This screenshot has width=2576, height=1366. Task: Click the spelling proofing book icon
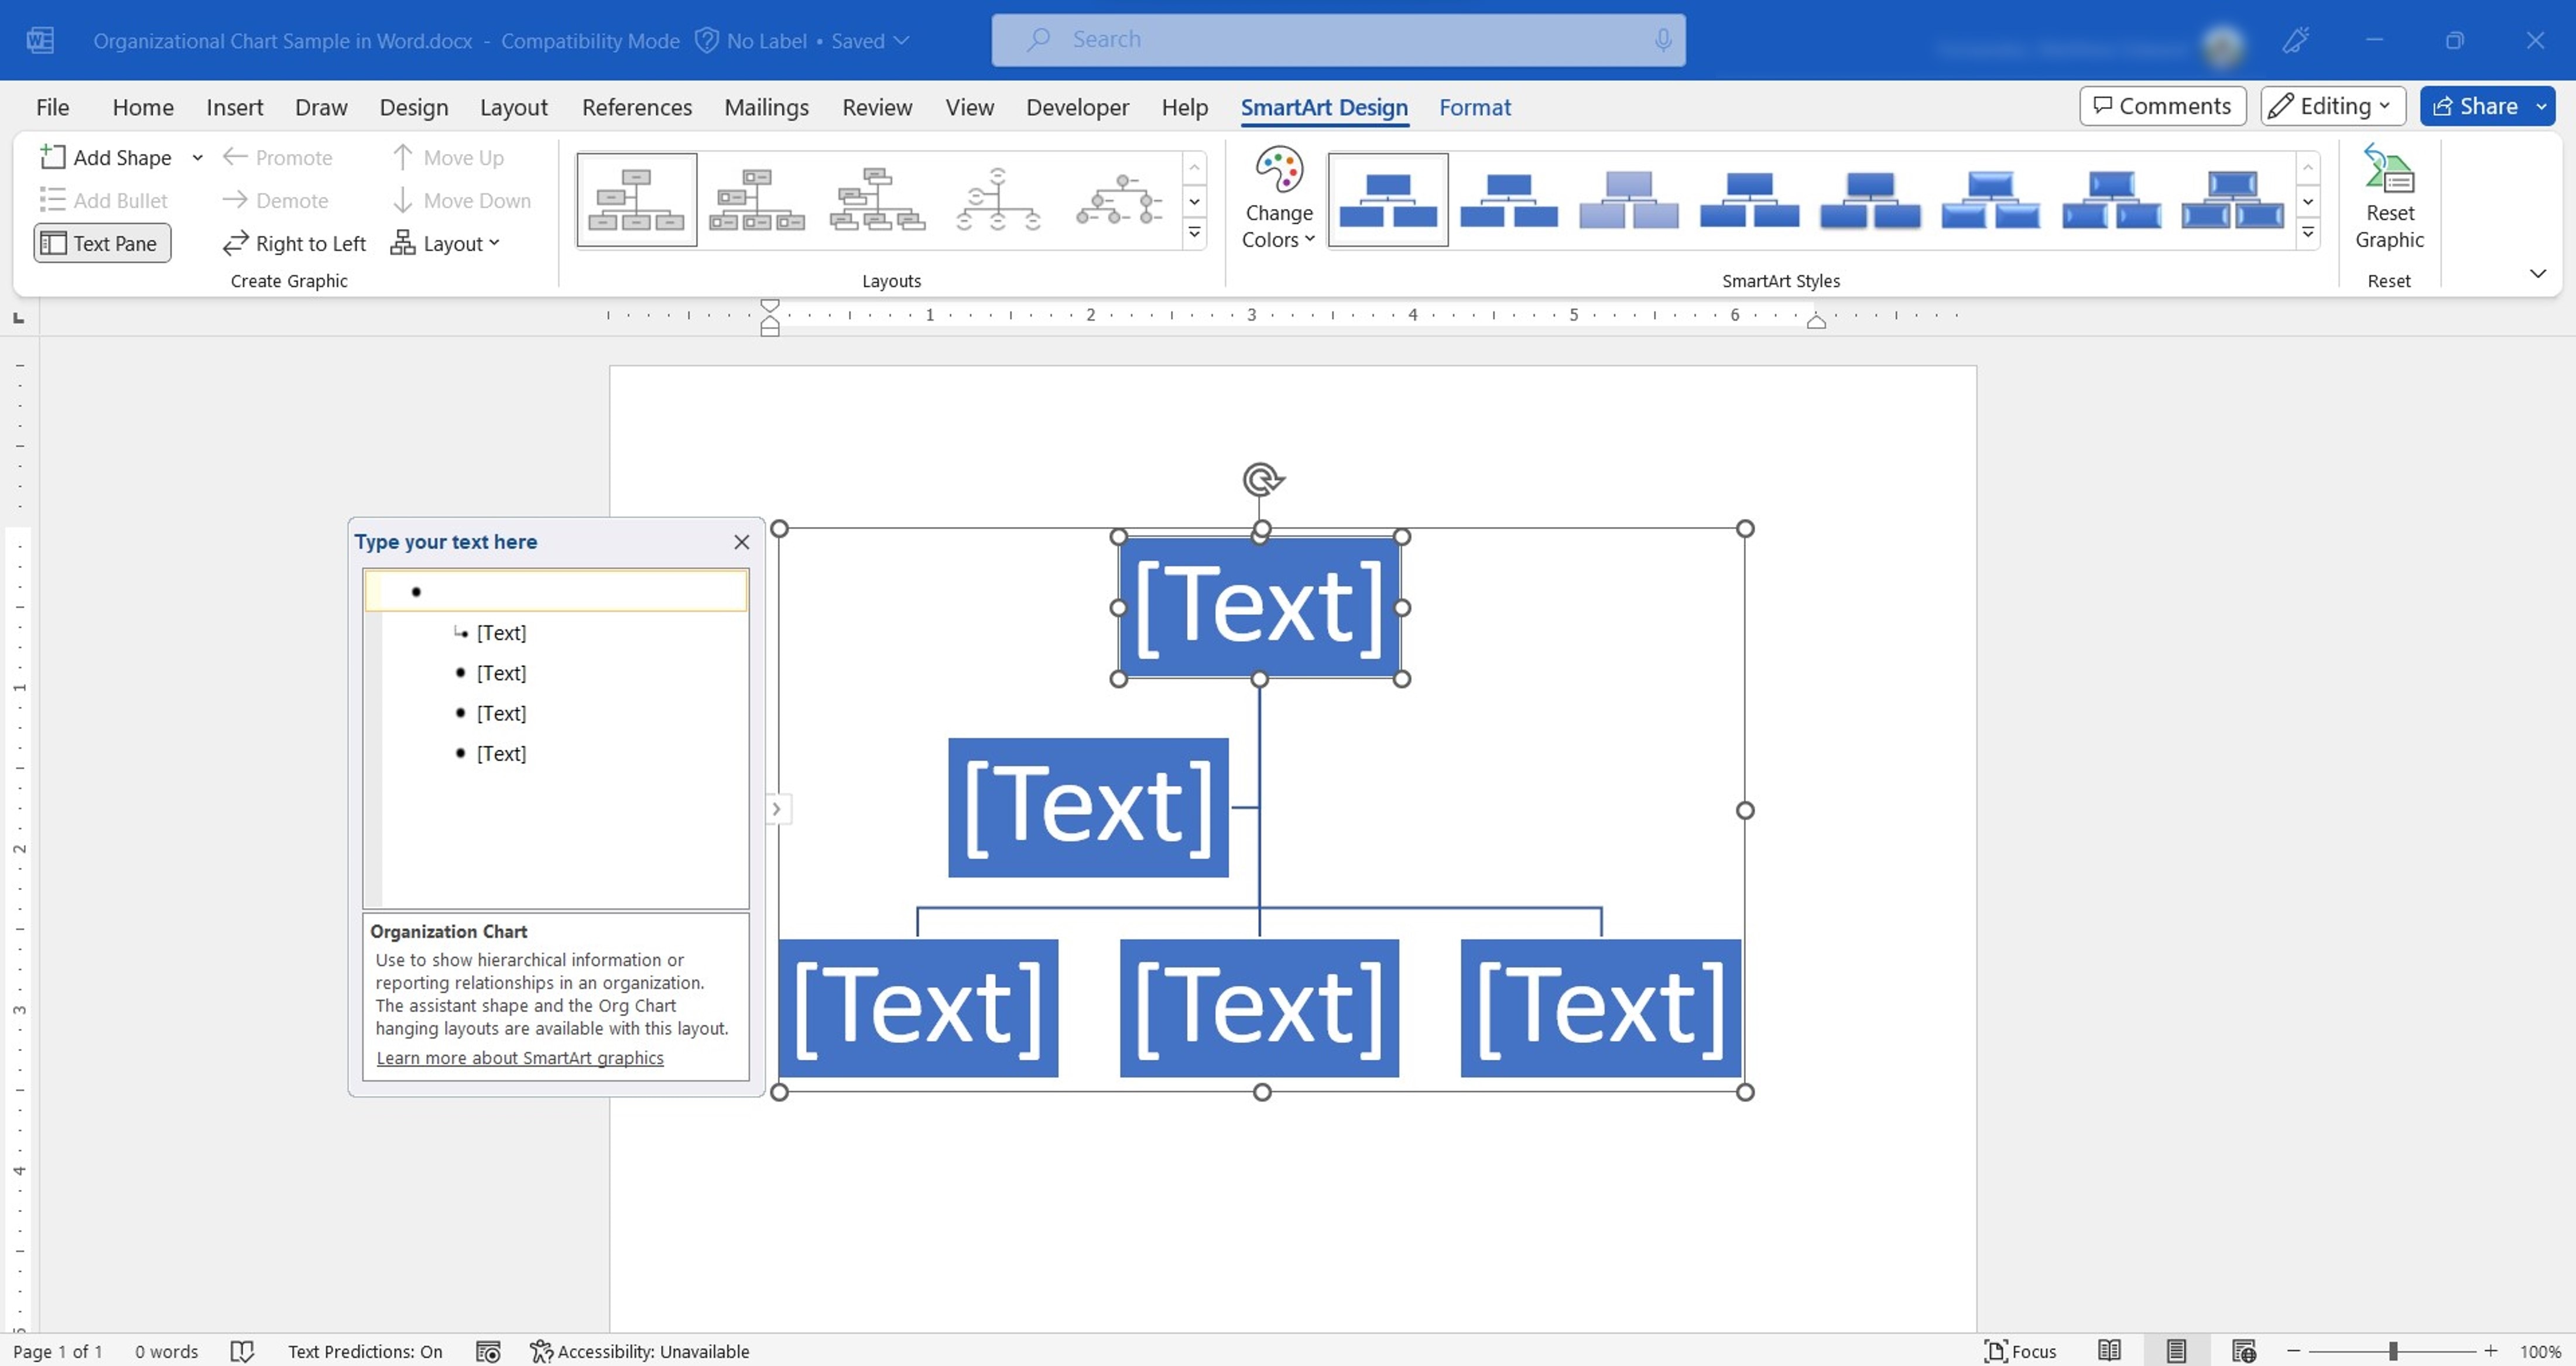click(x=242, y=1351)
